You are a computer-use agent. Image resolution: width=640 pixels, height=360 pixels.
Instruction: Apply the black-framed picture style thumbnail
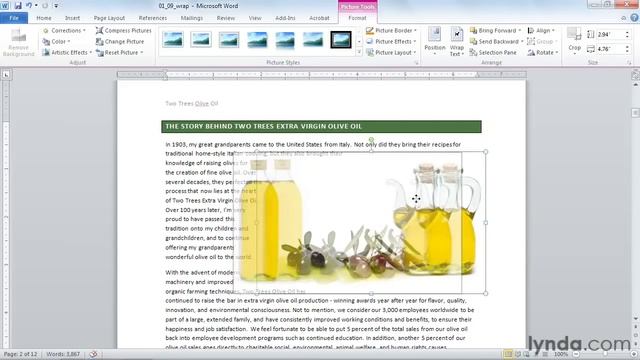point(341,40)
